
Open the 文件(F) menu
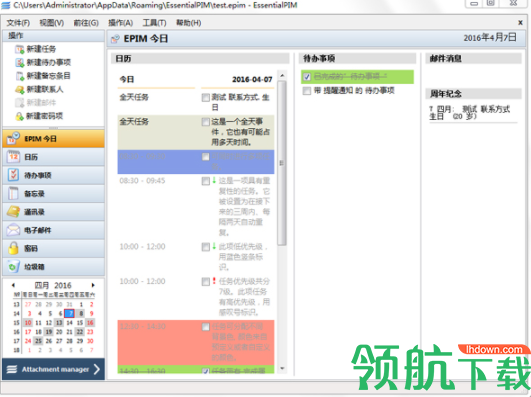pyautogui.click(x=18, y=23)
